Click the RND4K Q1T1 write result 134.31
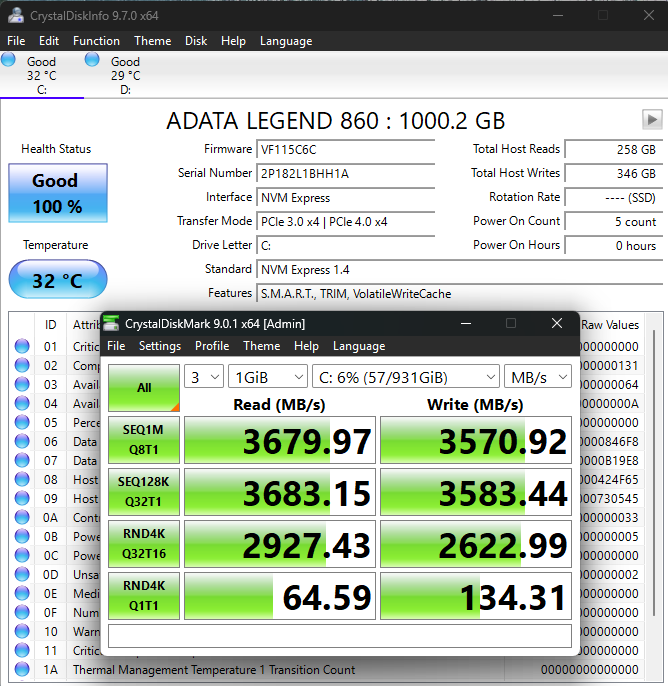Image resolution: width=668 pixels, height=686 pixels. point(476,596)
